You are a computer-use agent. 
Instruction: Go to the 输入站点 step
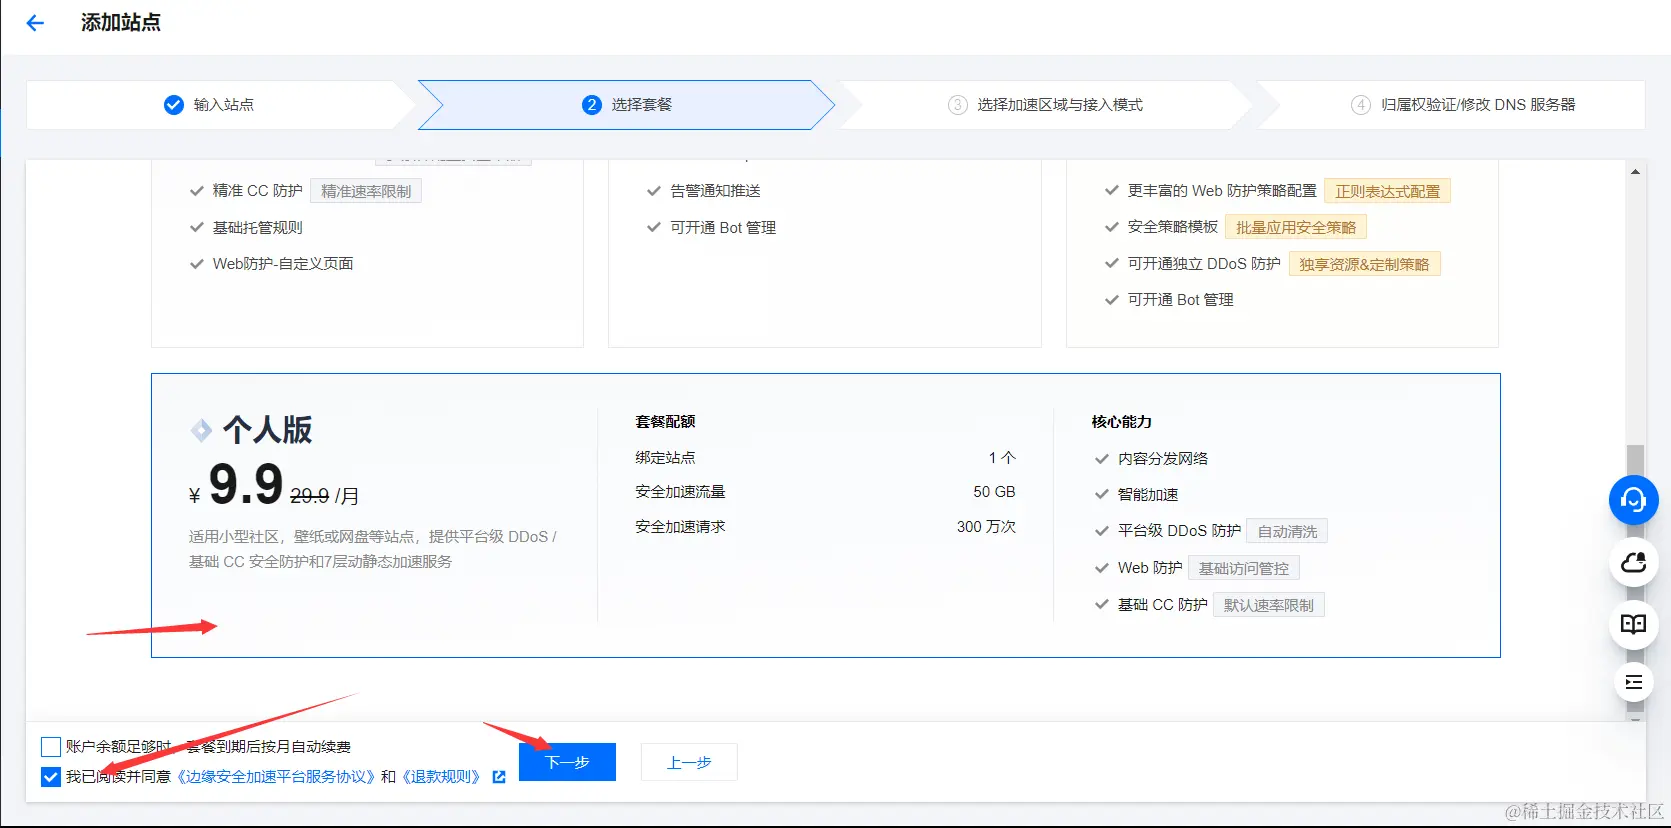pos(223,105)
